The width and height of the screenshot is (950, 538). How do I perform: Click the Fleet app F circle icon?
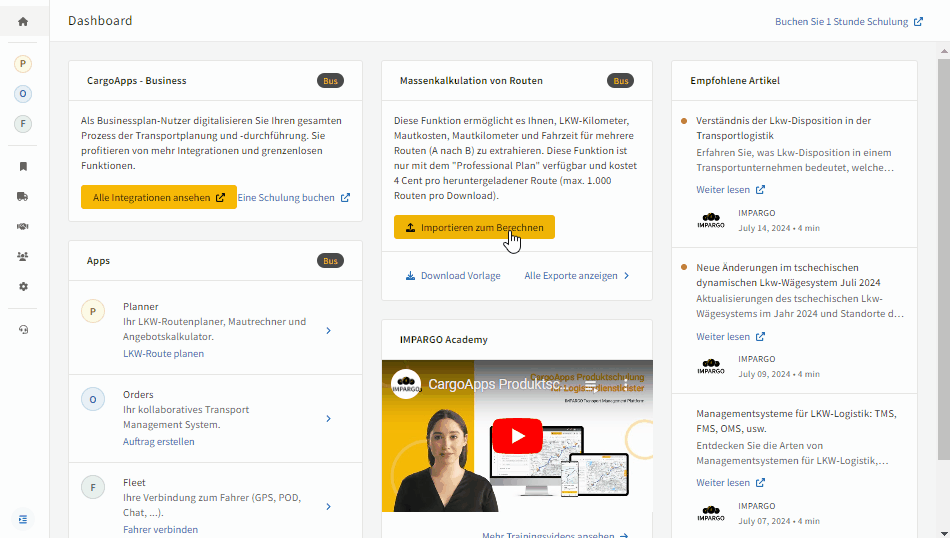pyautogui.click(x=93, y=487)
